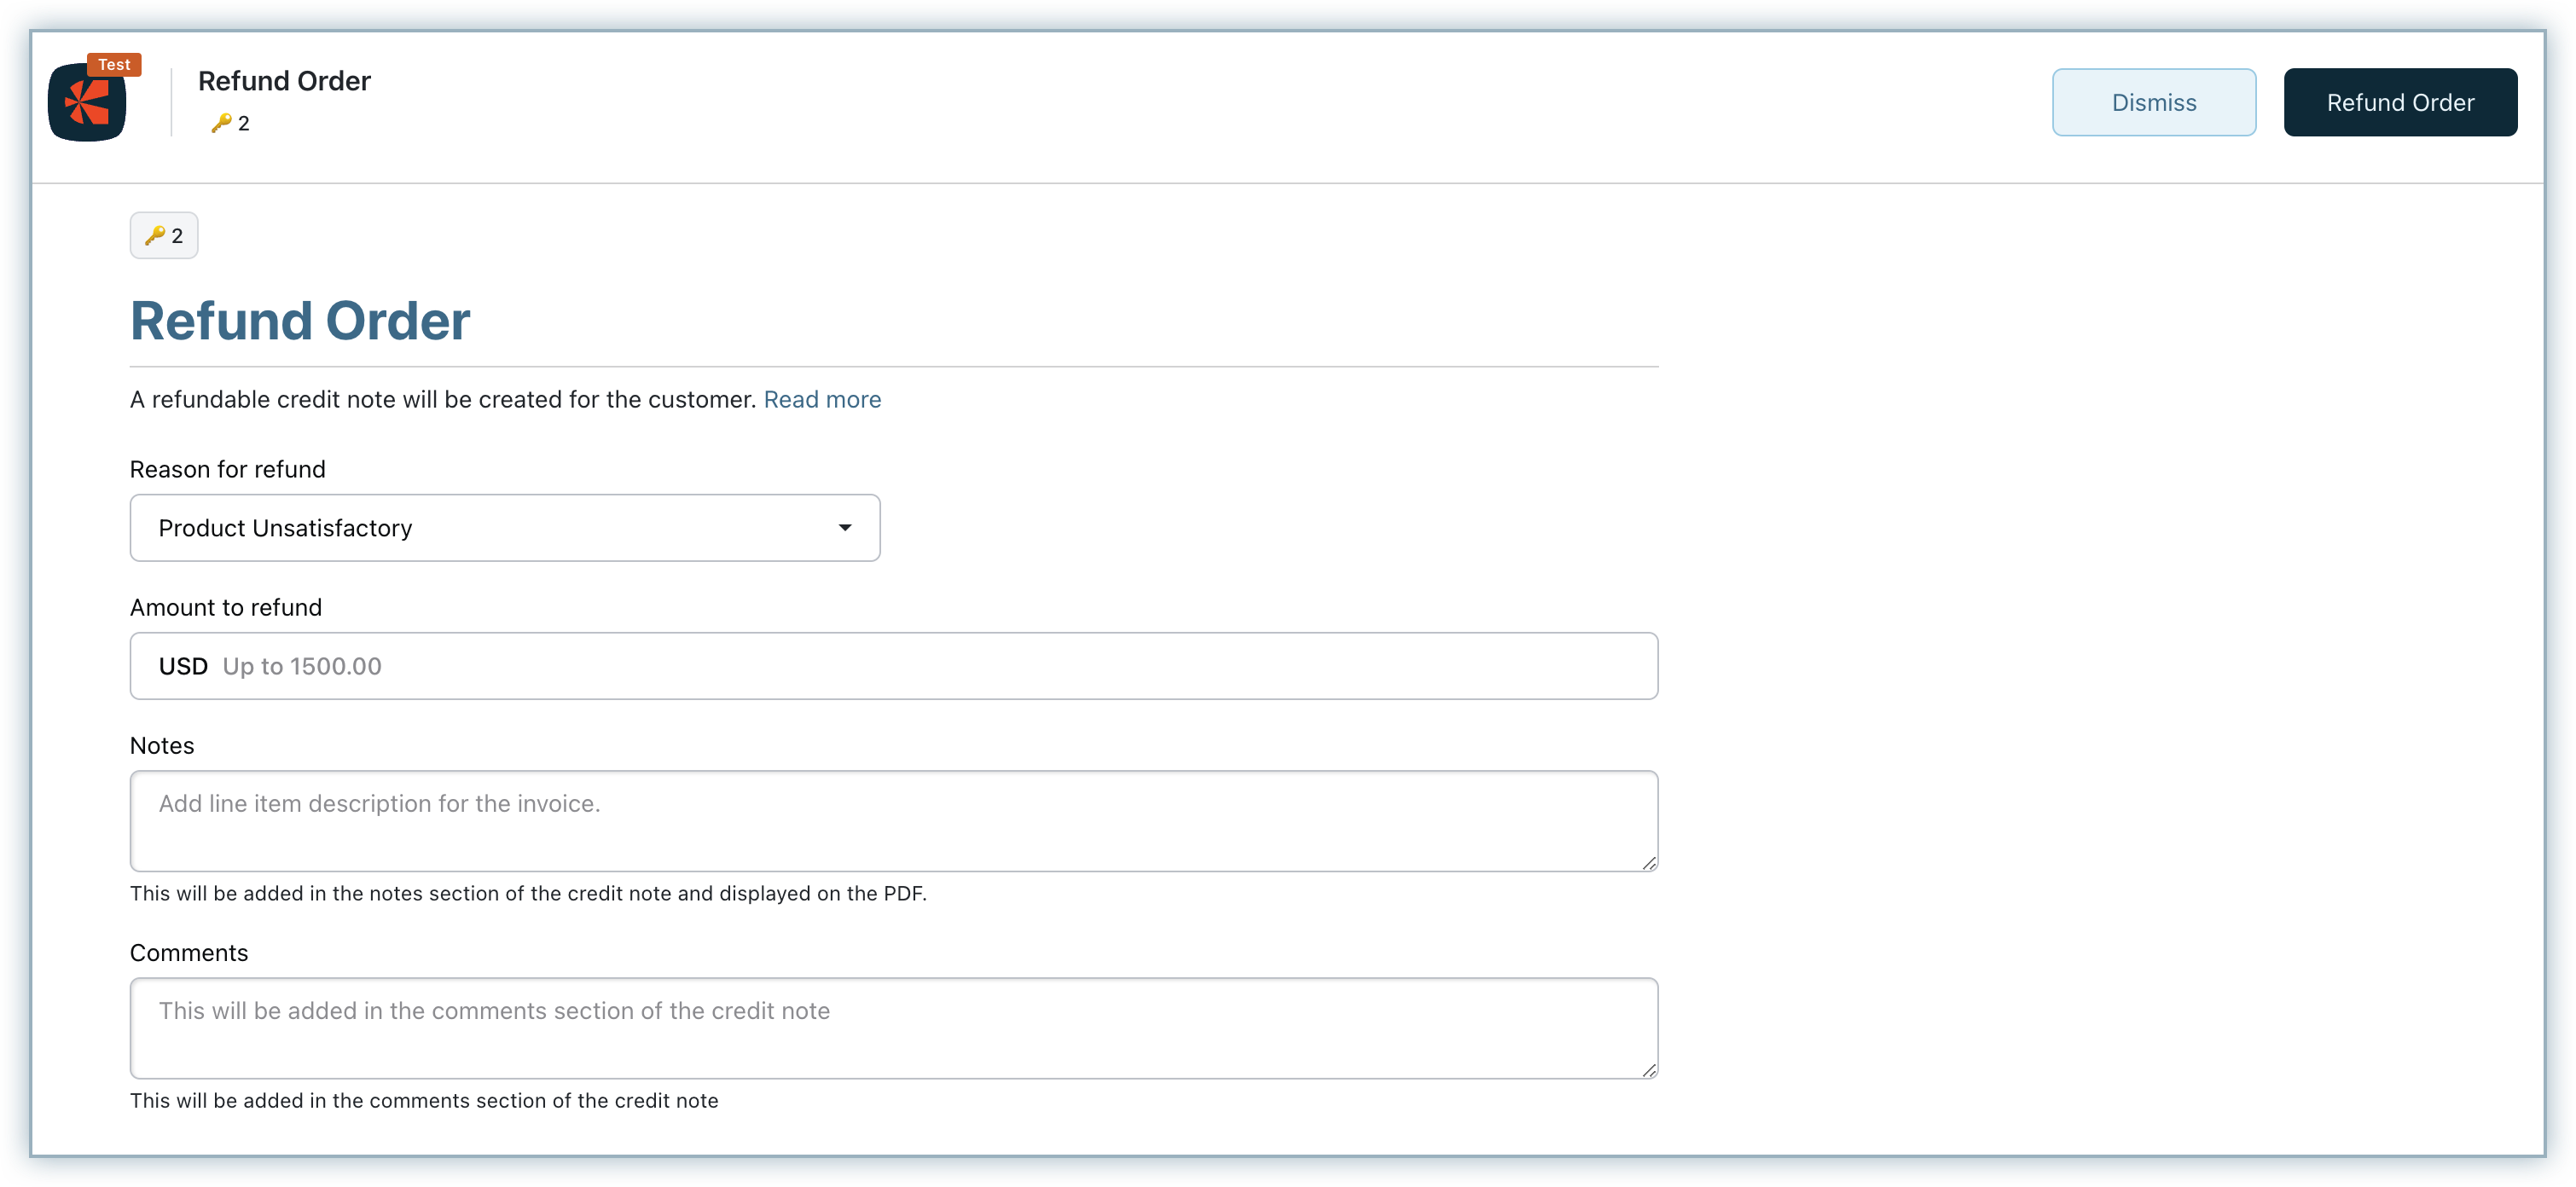Click the key order badge above the heading
This screenshot has height=1187, width=2576.
(164, 236)
